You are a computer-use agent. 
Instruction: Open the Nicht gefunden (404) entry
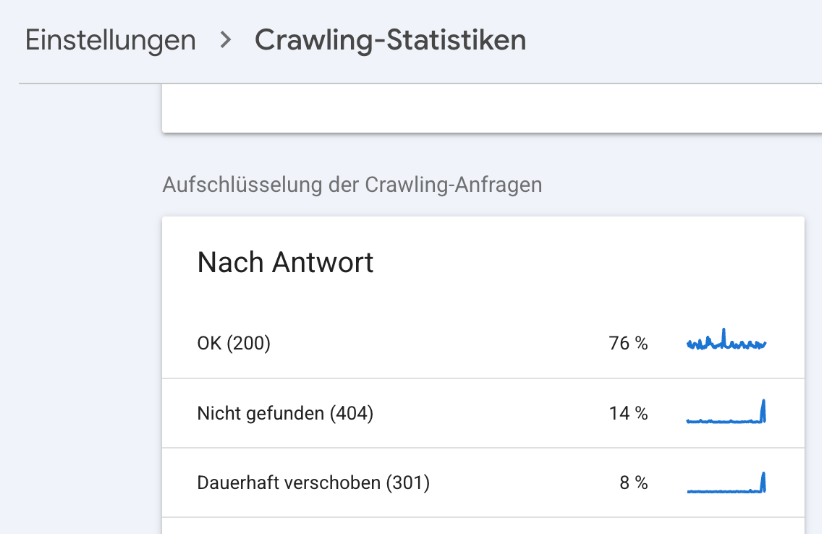pyautogui.click(x=483, y=413)
